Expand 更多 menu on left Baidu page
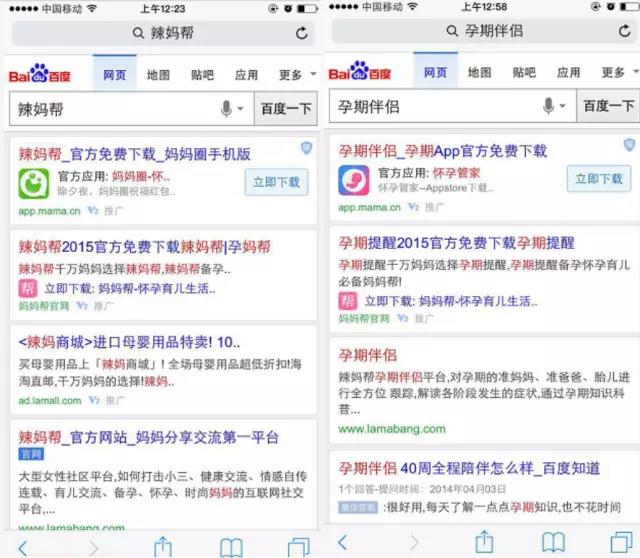 (297, 75)
